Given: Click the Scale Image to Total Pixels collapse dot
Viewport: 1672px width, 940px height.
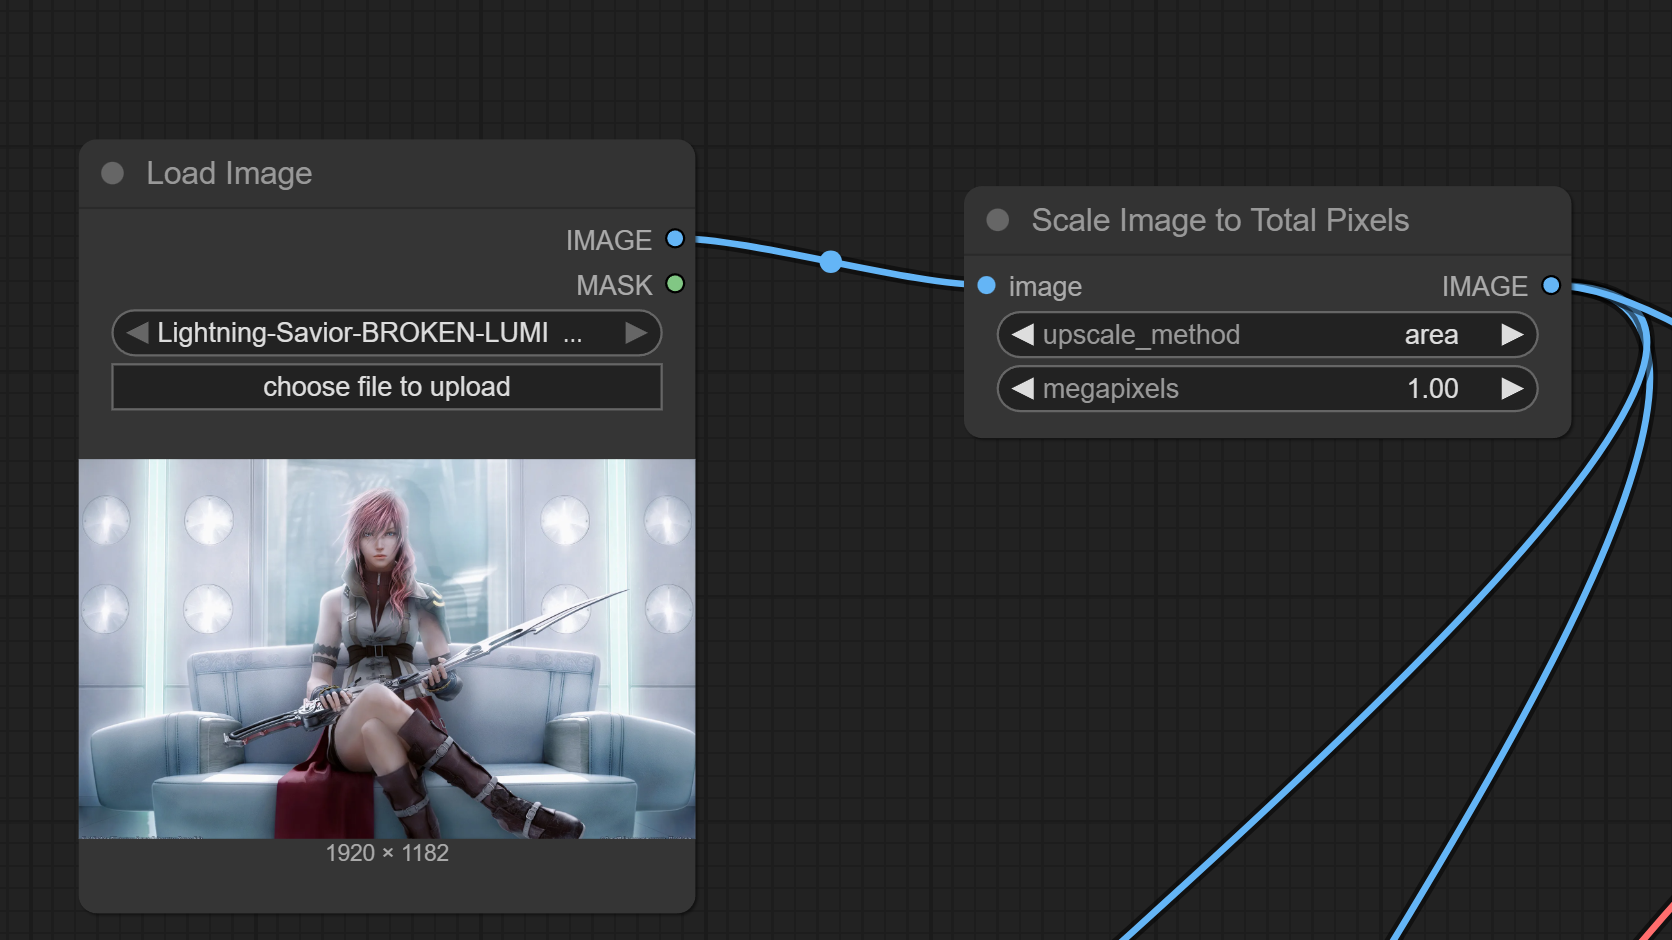Looking at the screenshot, I should click(998, 220).
